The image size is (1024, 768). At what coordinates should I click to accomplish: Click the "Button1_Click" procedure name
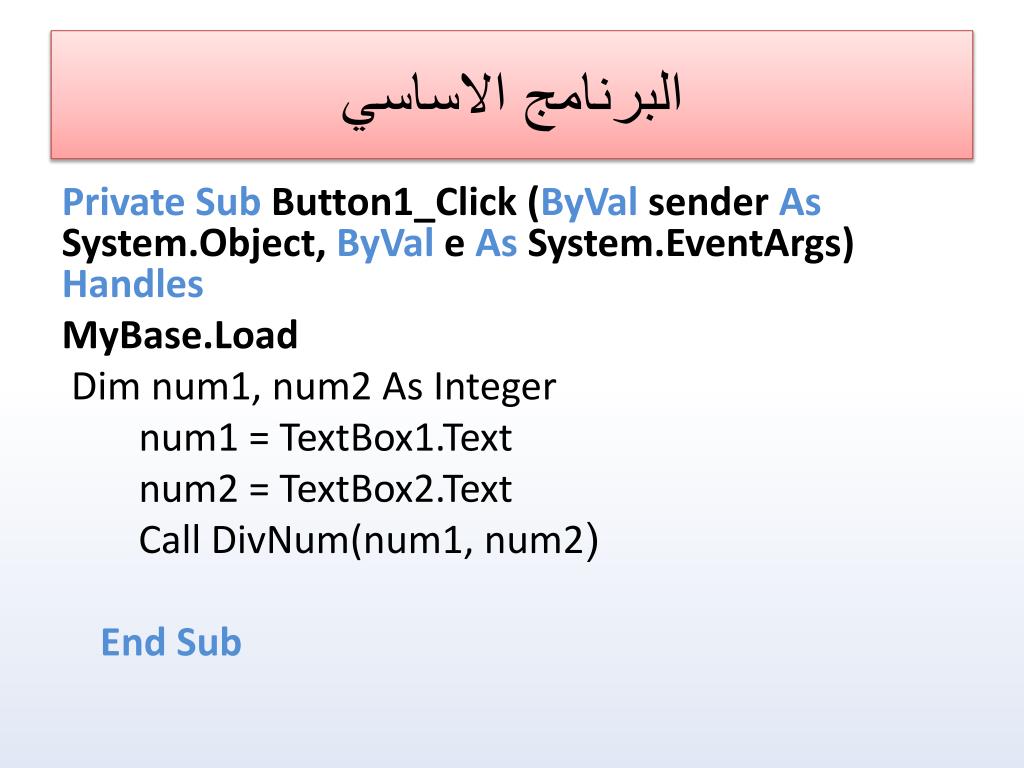point(394,203)
